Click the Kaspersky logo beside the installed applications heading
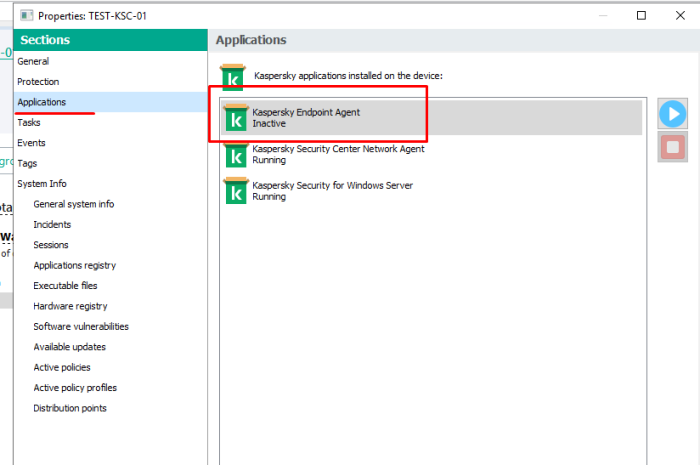This screenshot has width=700, height=465. (233, 77)
